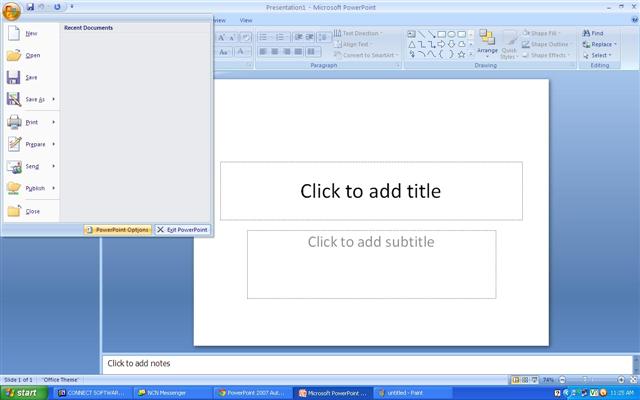
Task: Click the title placeholder on the slide
Action: (371, 191)
